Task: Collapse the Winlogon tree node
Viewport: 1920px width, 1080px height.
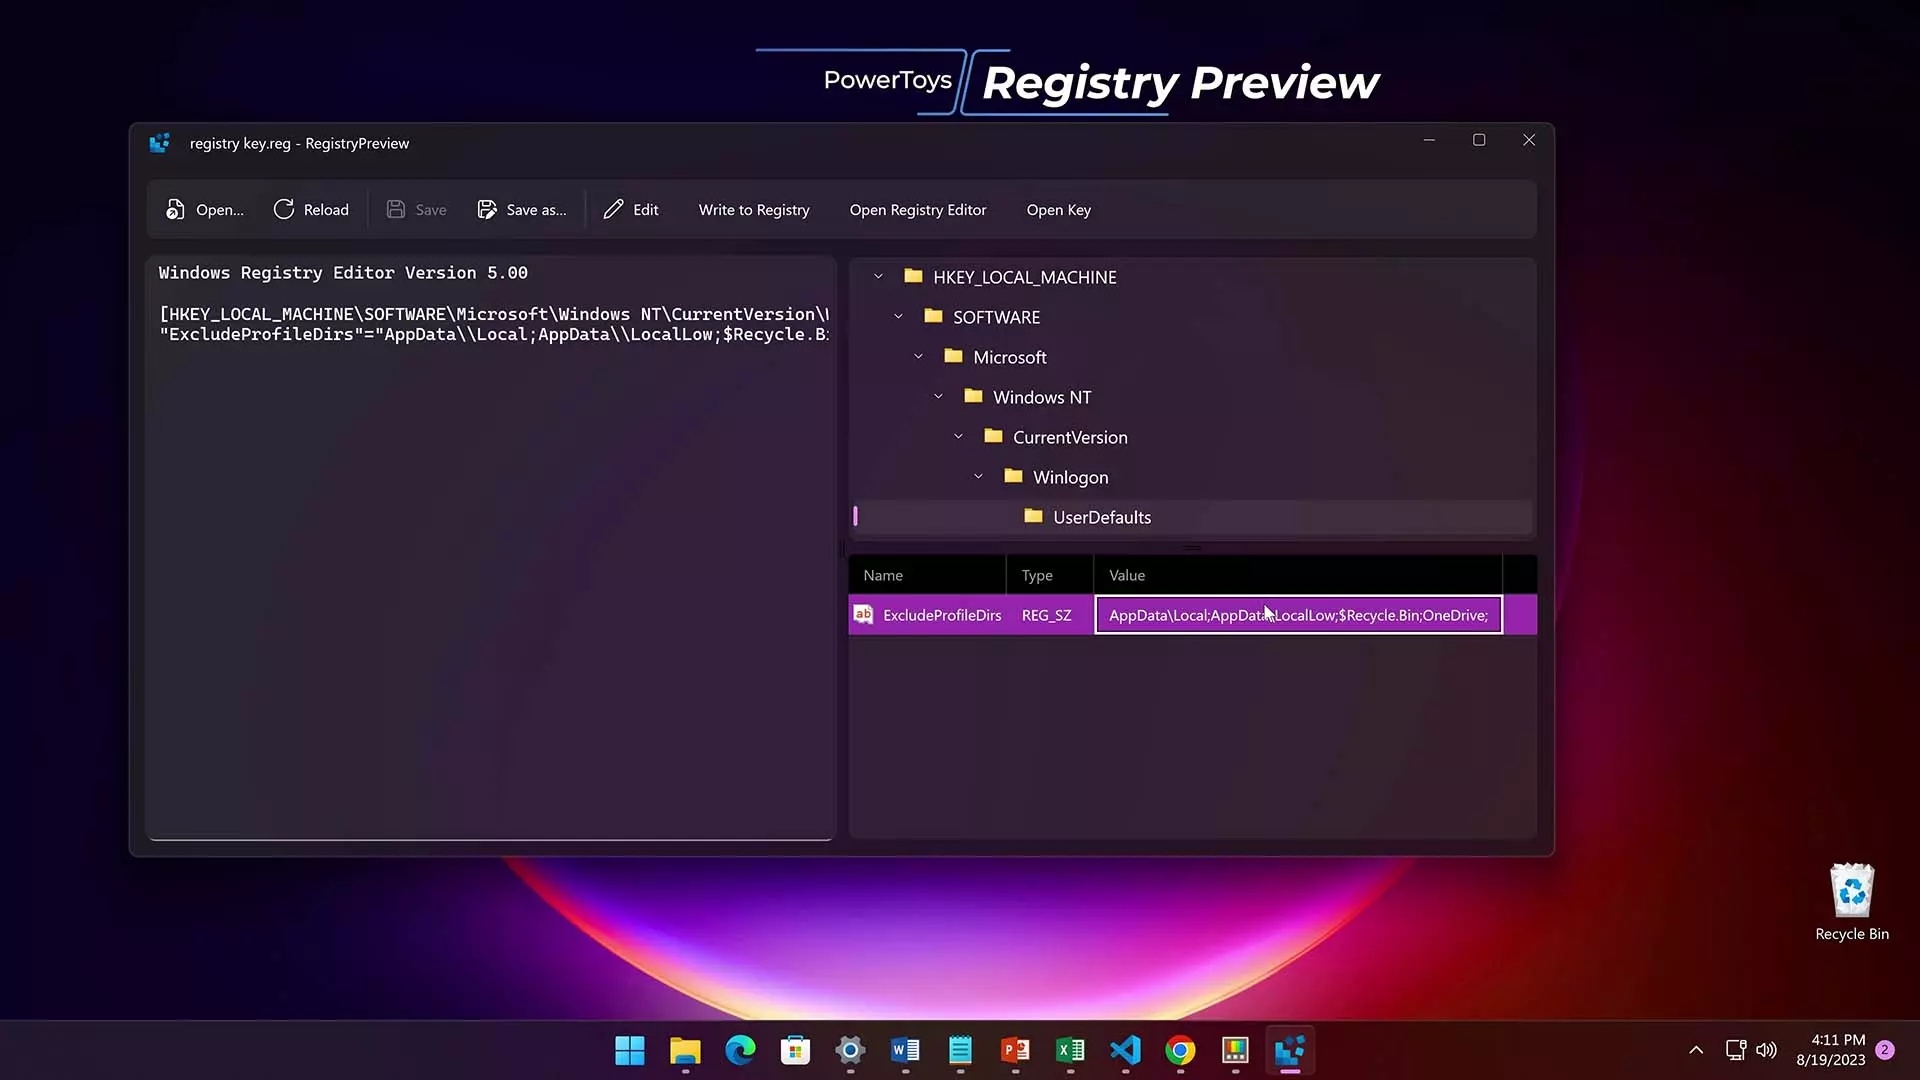Action: click(978, 476)
